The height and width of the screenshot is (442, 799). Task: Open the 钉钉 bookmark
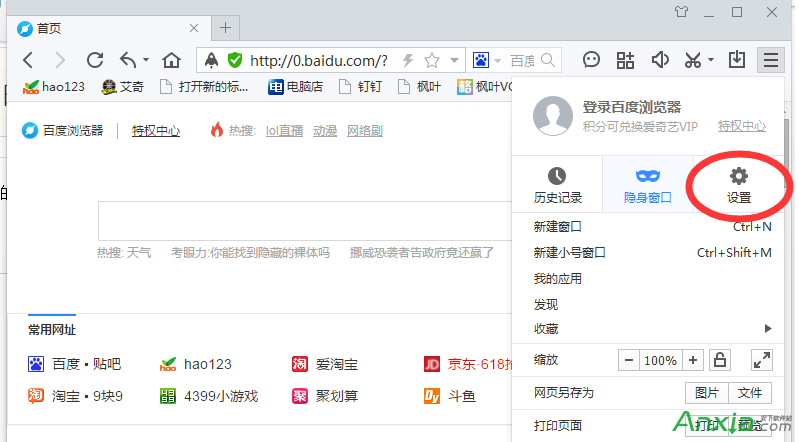coord(360,87)
